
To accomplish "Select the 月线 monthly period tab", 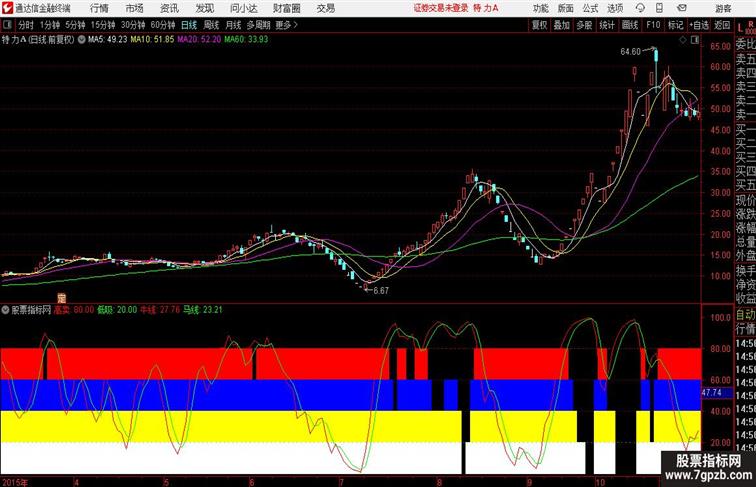I will click(x=233, y=25).
